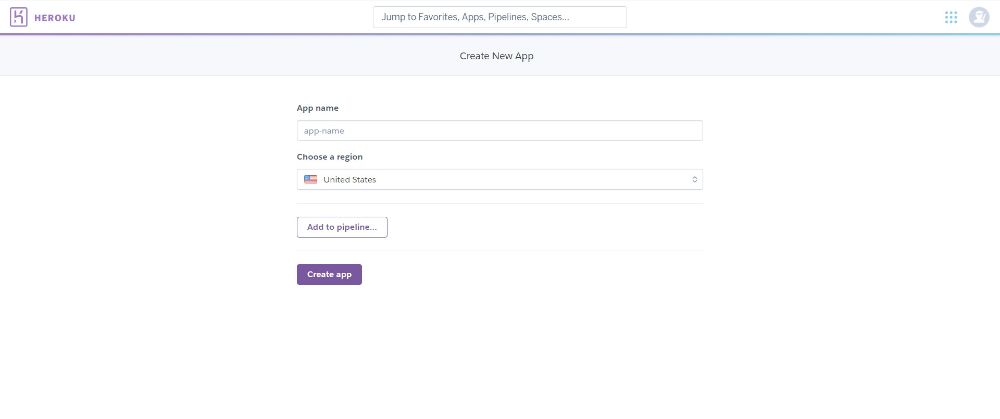The width and height of the screenshot is (1000, 419).
Task: Click the Create New App heading
Action: pyautogui.click(x=496, y=56)
